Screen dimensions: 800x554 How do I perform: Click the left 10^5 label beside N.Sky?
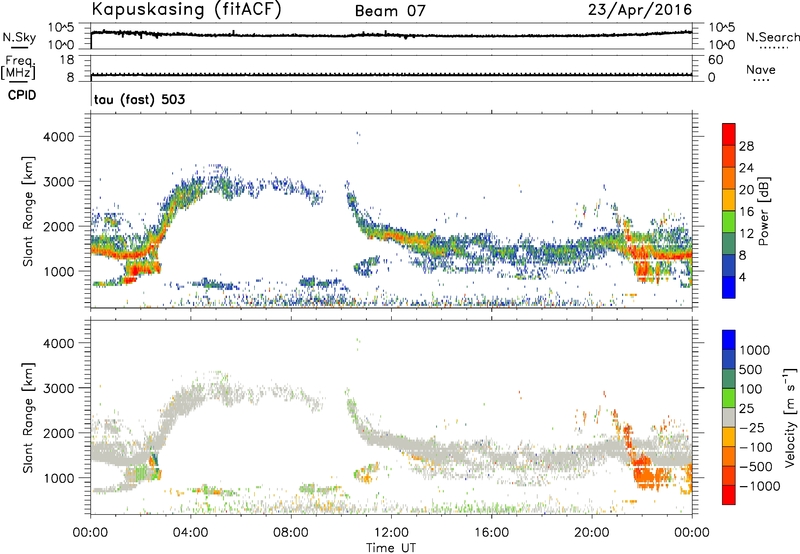pyautogui.click(x=61, y=28)
